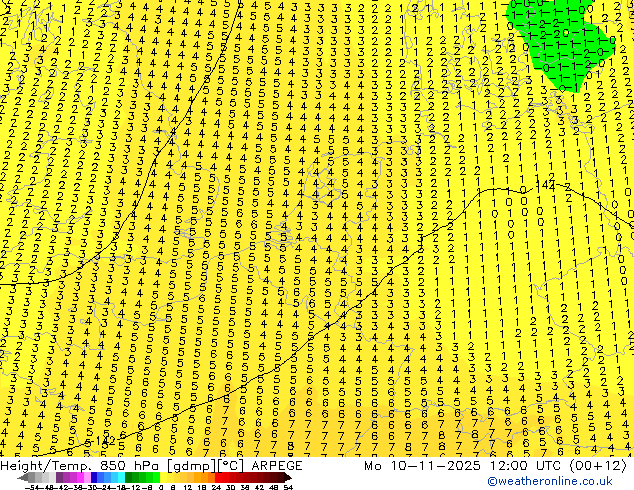The height and width of the screenshot is (490, 634).
Task: Click the green sub-zero temperature region
Action: (x=562, y=44)
